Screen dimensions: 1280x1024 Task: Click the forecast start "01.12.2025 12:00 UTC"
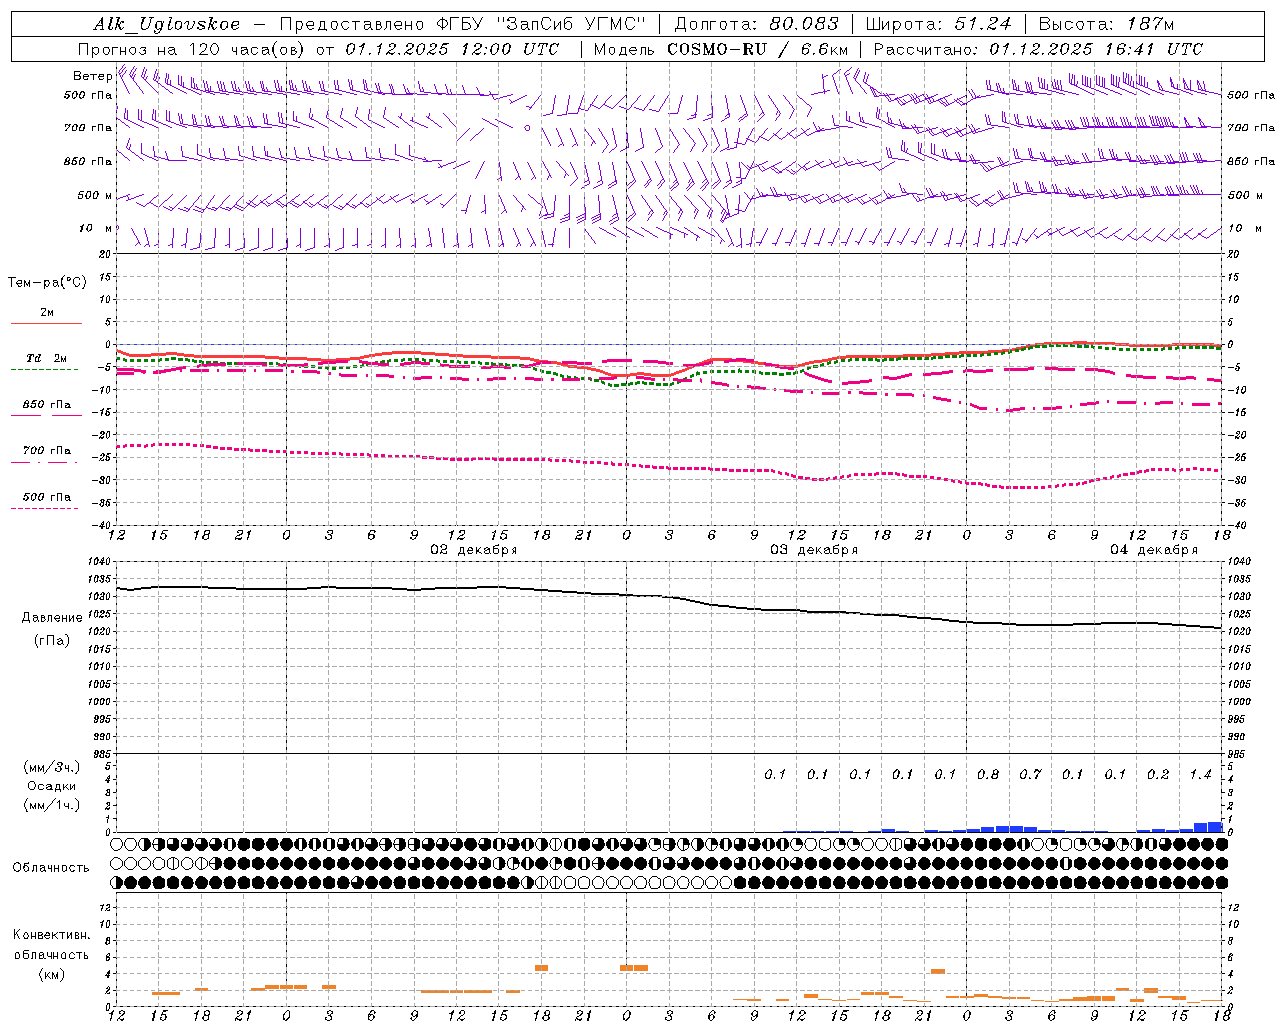[x=452, y=49]
